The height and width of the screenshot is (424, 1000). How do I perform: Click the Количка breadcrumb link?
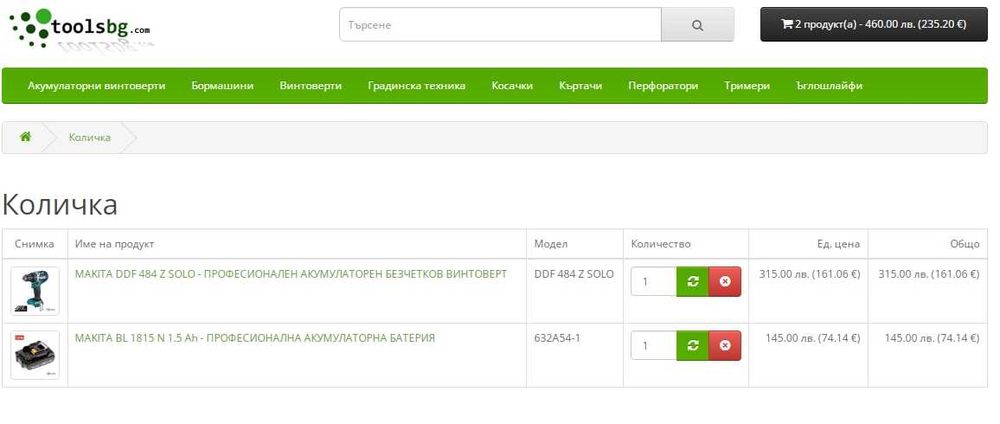click(90, 137)
